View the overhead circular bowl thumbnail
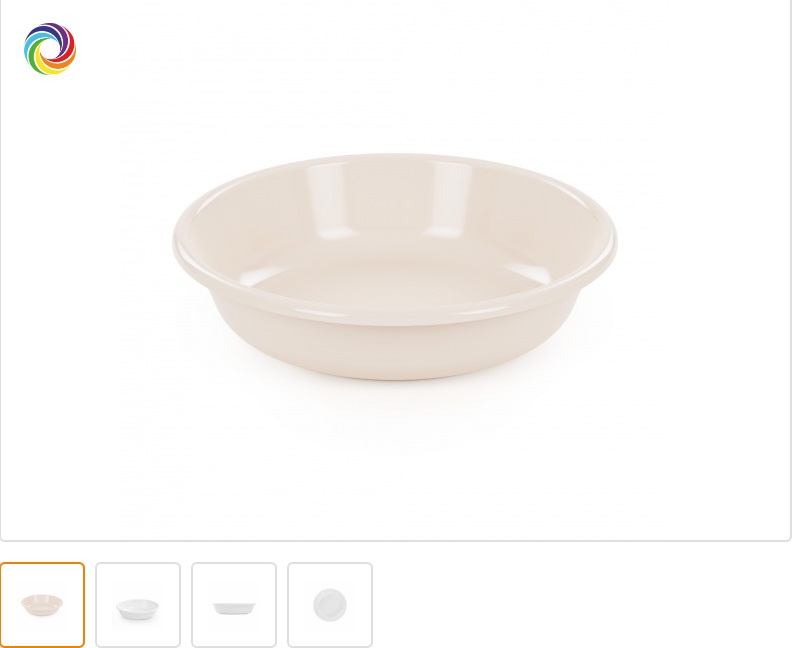This screenshot has height=648, width=793. [x=330, y=605]
